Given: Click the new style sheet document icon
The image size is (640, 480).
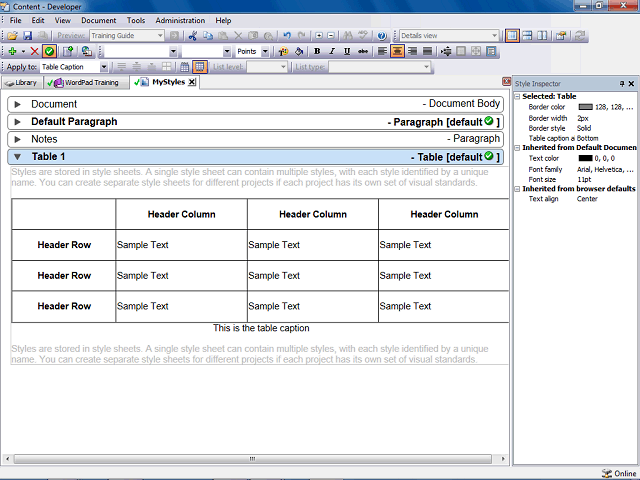Looking at the screenshot, I should (68, 51).
